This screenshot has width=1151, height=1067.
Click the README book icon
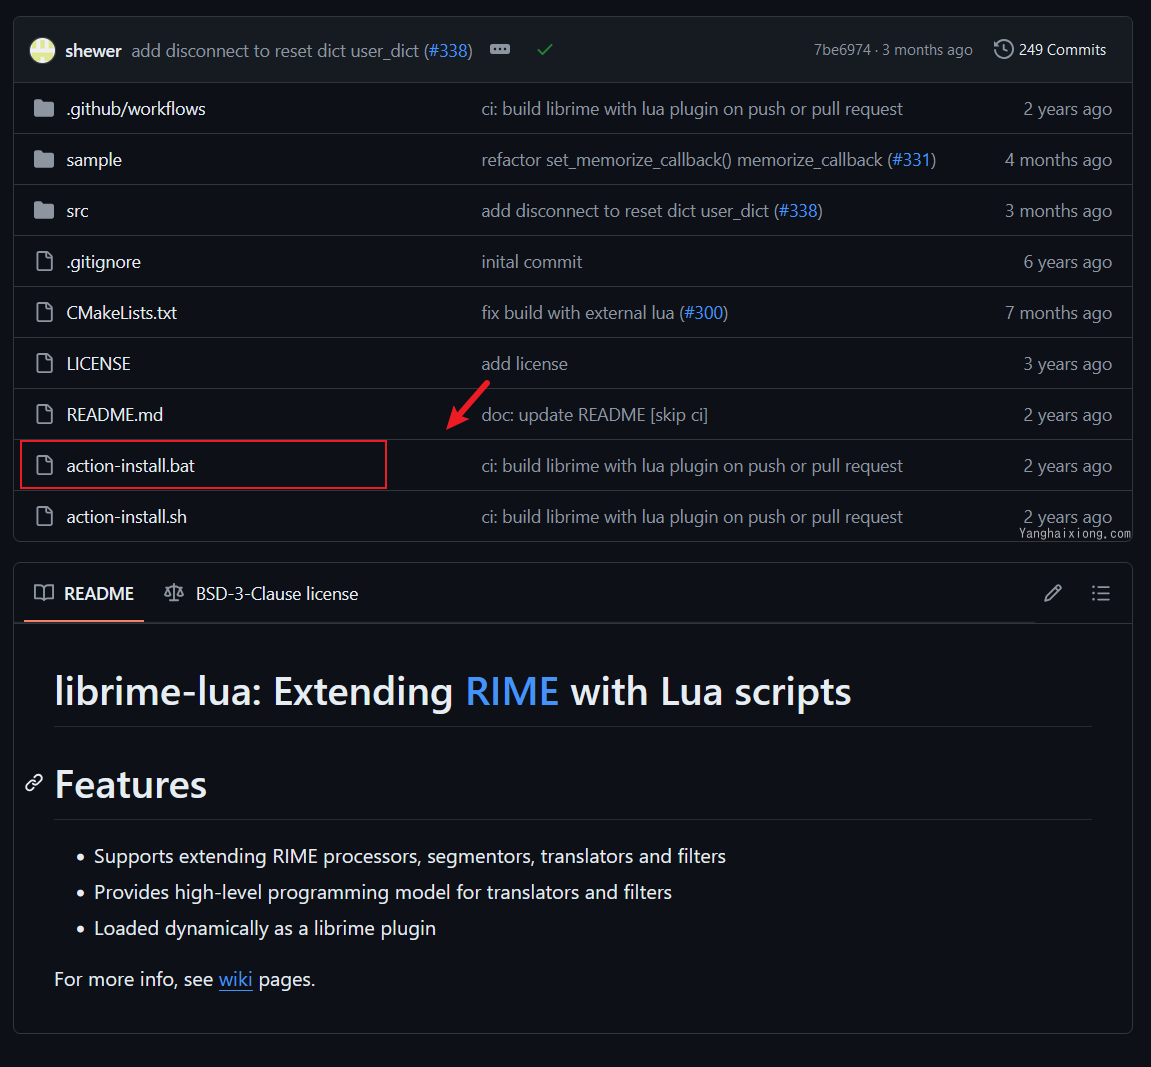click(44, 593)
